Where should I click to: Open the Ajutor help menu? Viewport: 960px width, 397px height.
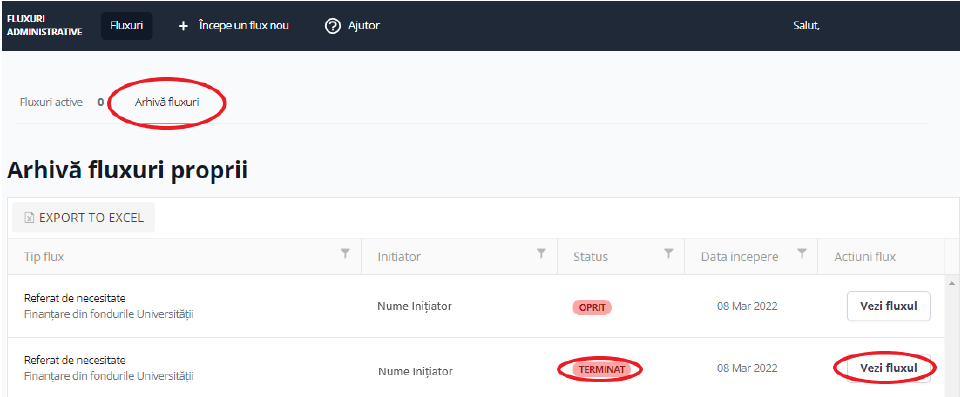click(x=364, y=26)
